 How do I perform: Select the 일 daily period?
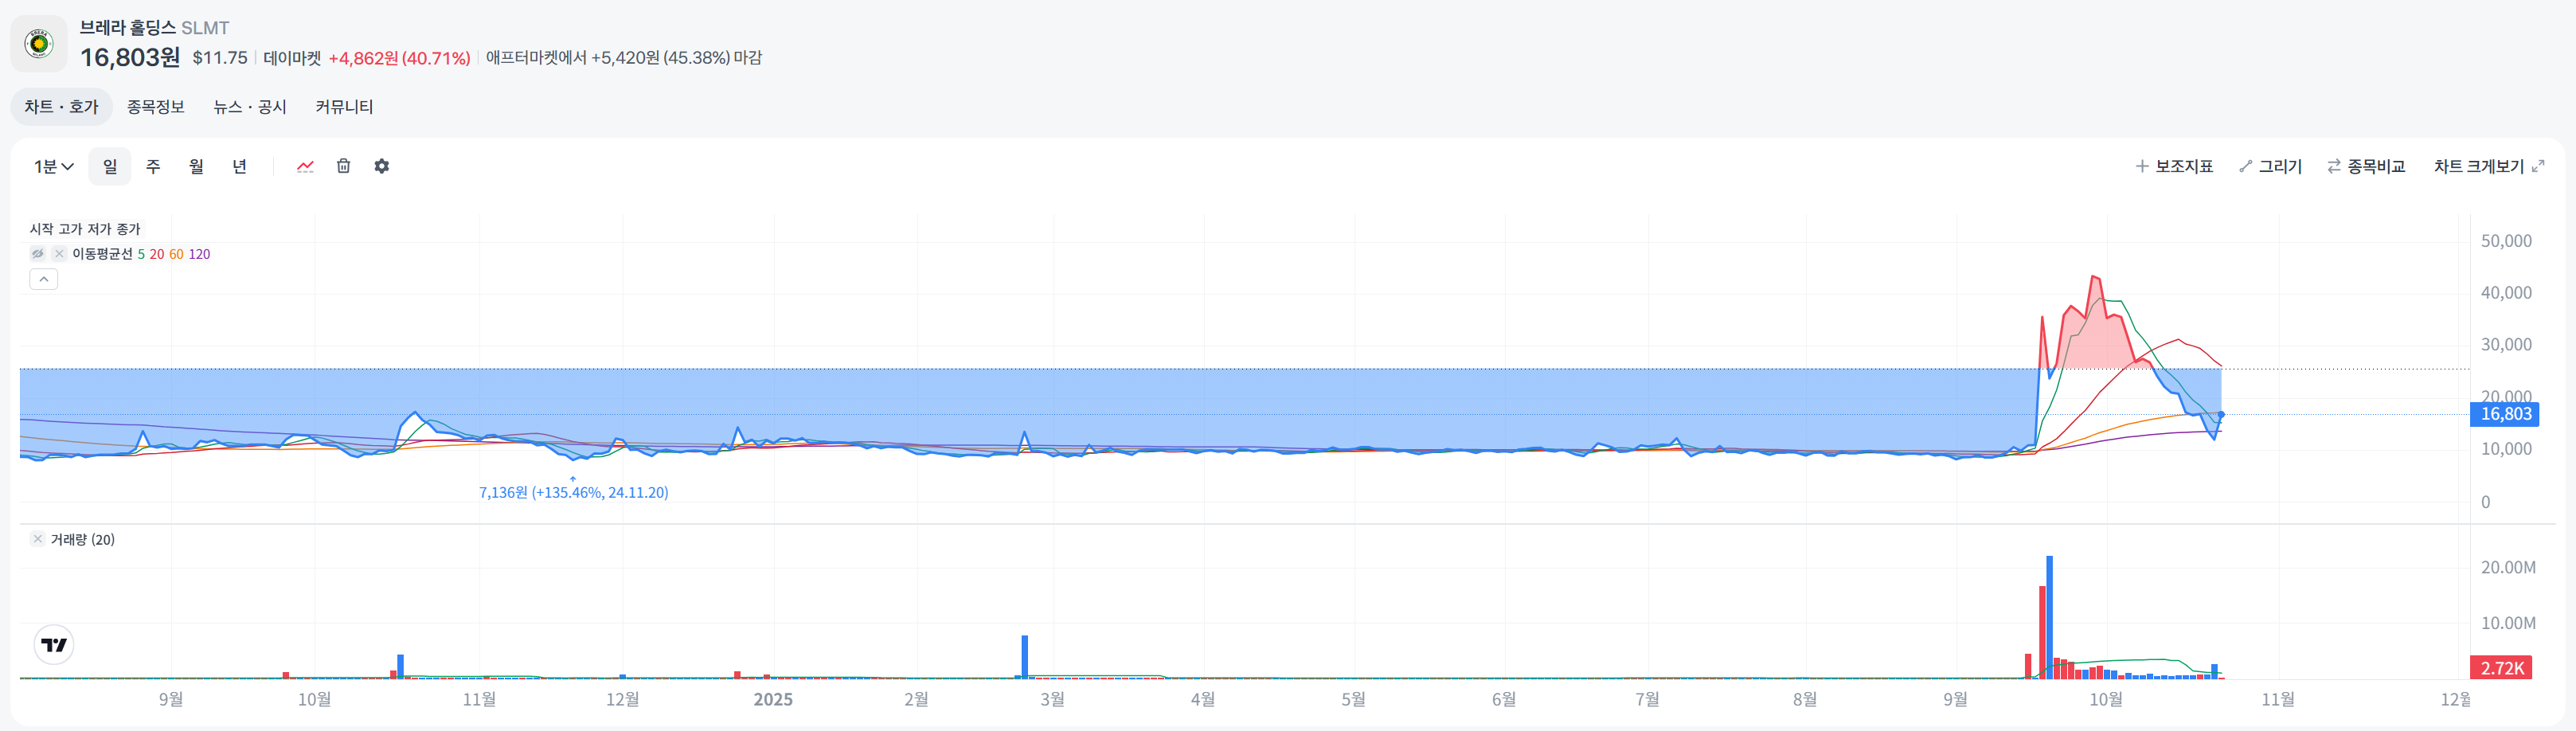tap(110, 166)
